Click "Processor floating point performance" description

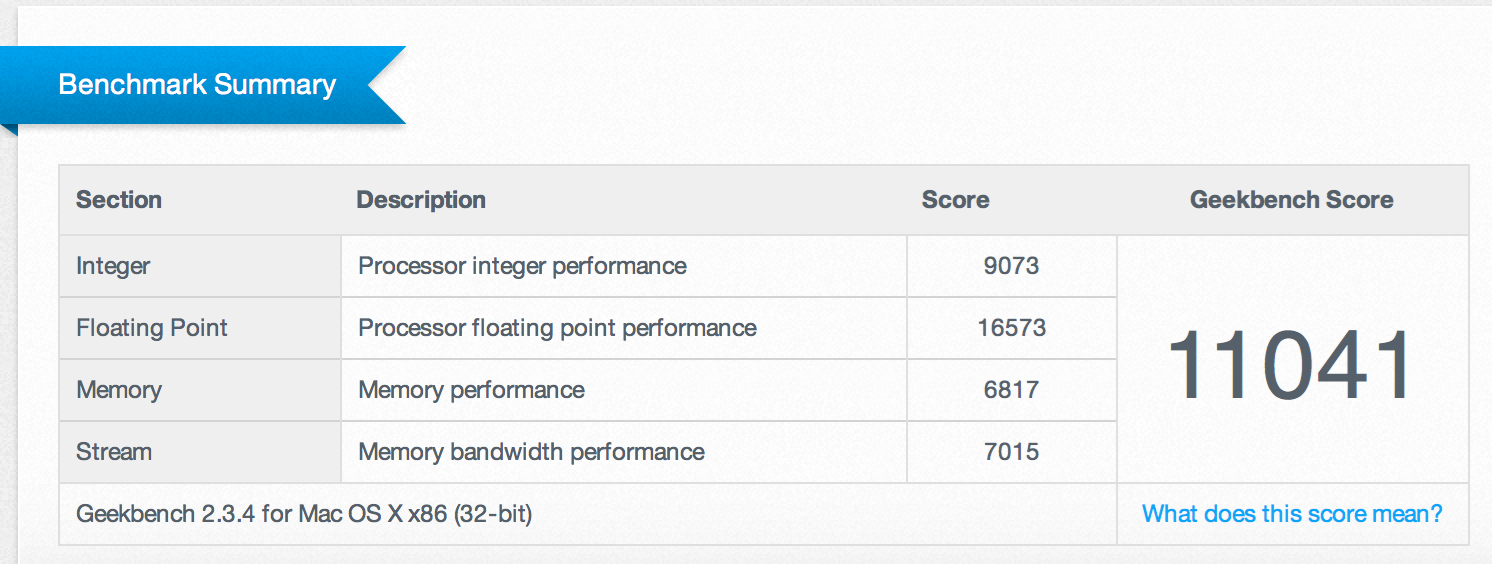coord(557,328)
